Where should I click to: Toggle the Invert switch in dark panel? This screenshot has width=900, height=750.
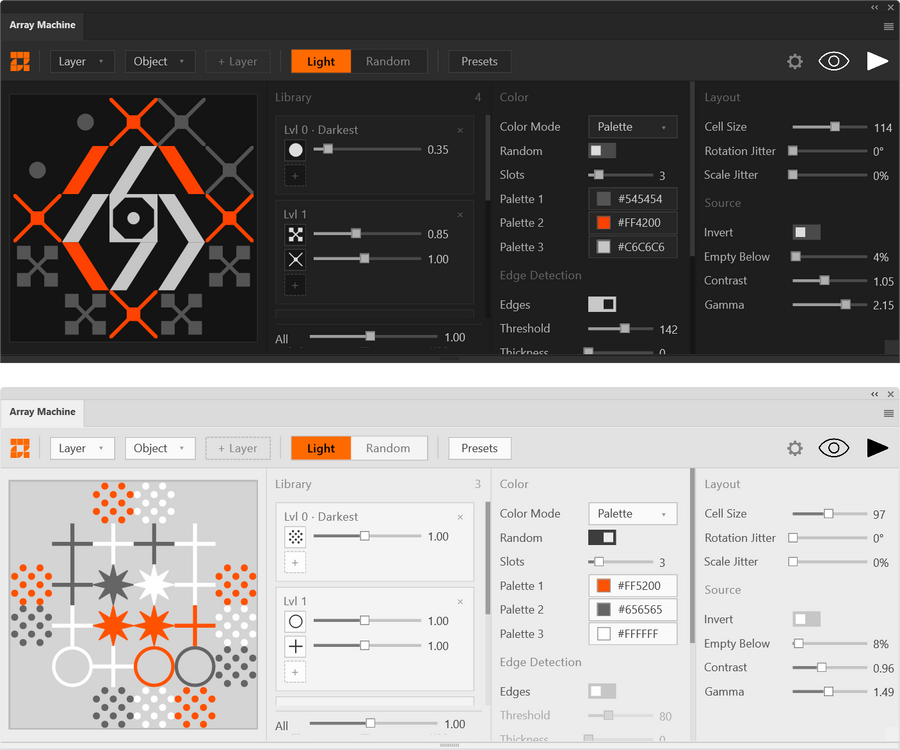[806, 232]
